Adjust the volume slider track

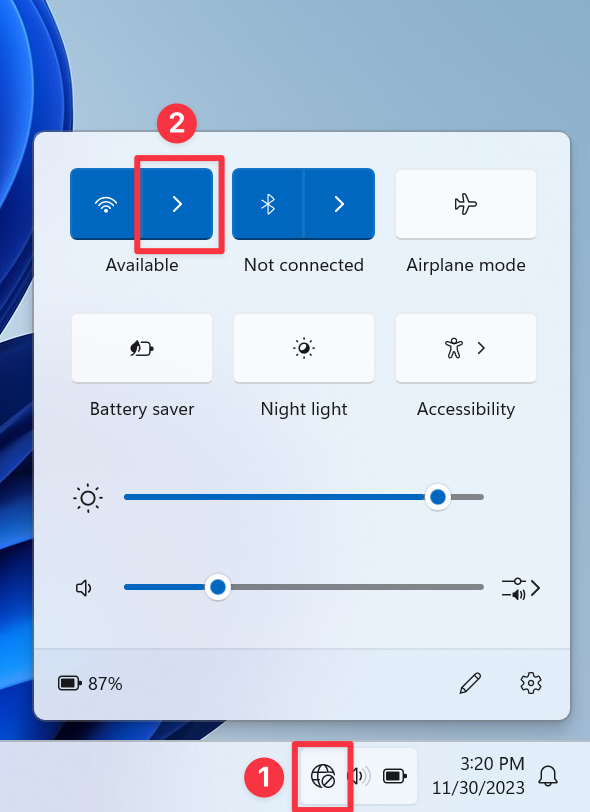pyautogui.click(x=304, y=587)
